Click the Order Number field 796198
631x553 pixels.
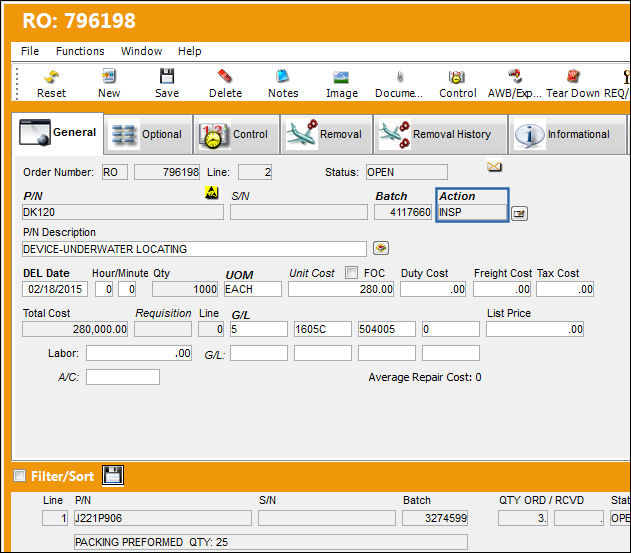click(167, 172)
